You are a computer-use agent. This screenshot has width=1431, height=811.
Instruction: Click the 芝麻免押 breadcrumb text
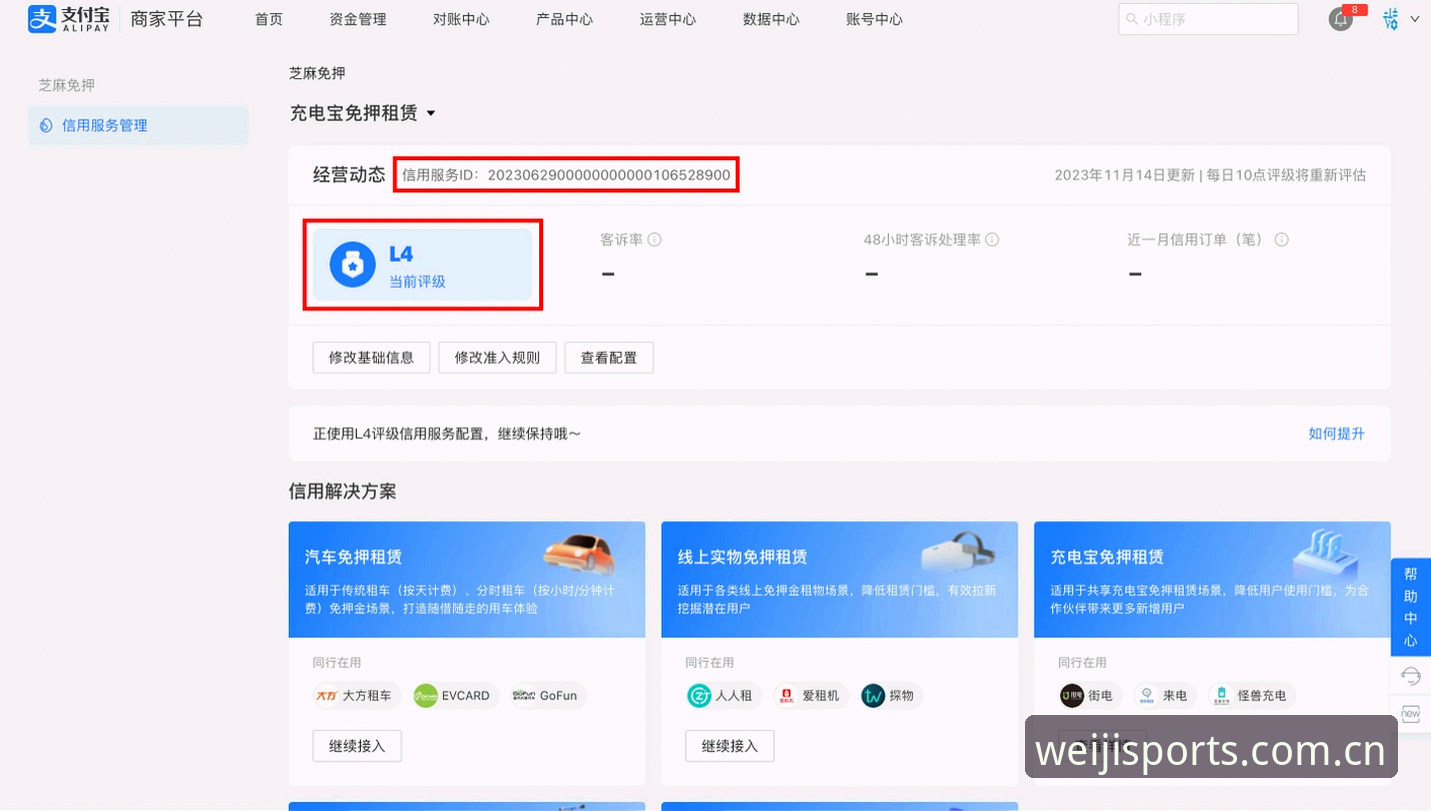(x=317, y=73)
